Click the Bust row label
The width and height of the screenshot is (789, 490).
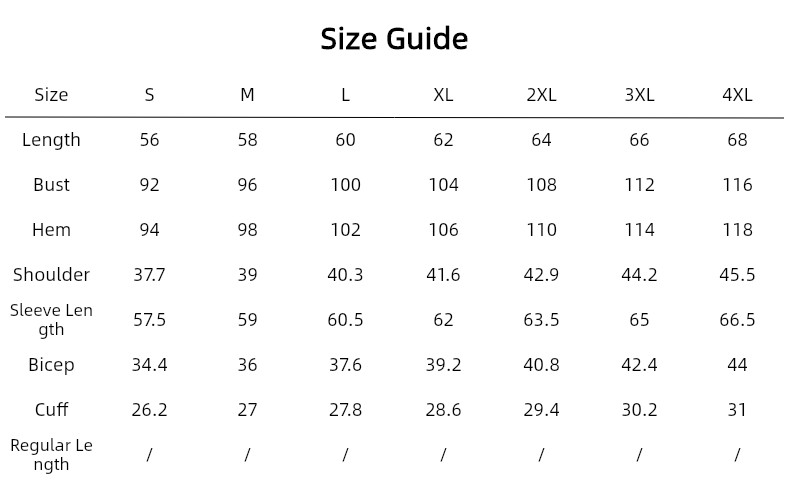click(51, 185)
